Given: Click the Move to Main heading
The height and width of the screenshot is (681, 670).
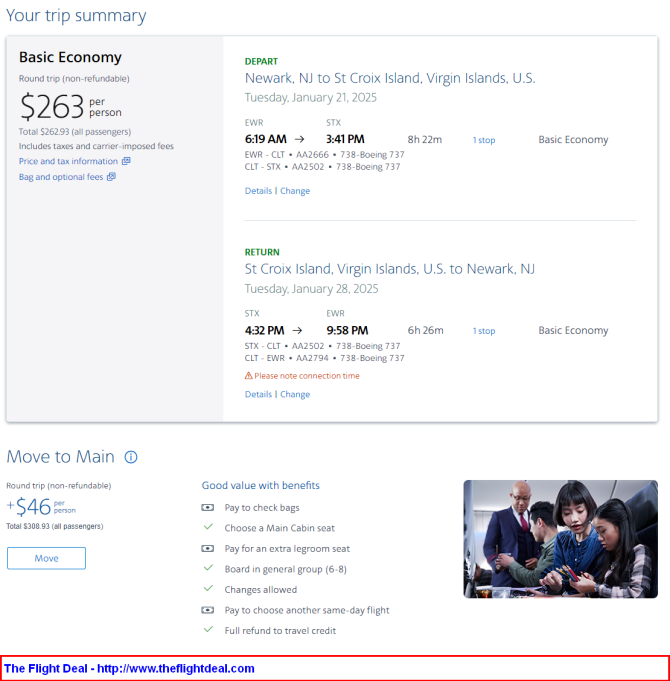Looking at the screenshot, I should (x=60, y=457).
